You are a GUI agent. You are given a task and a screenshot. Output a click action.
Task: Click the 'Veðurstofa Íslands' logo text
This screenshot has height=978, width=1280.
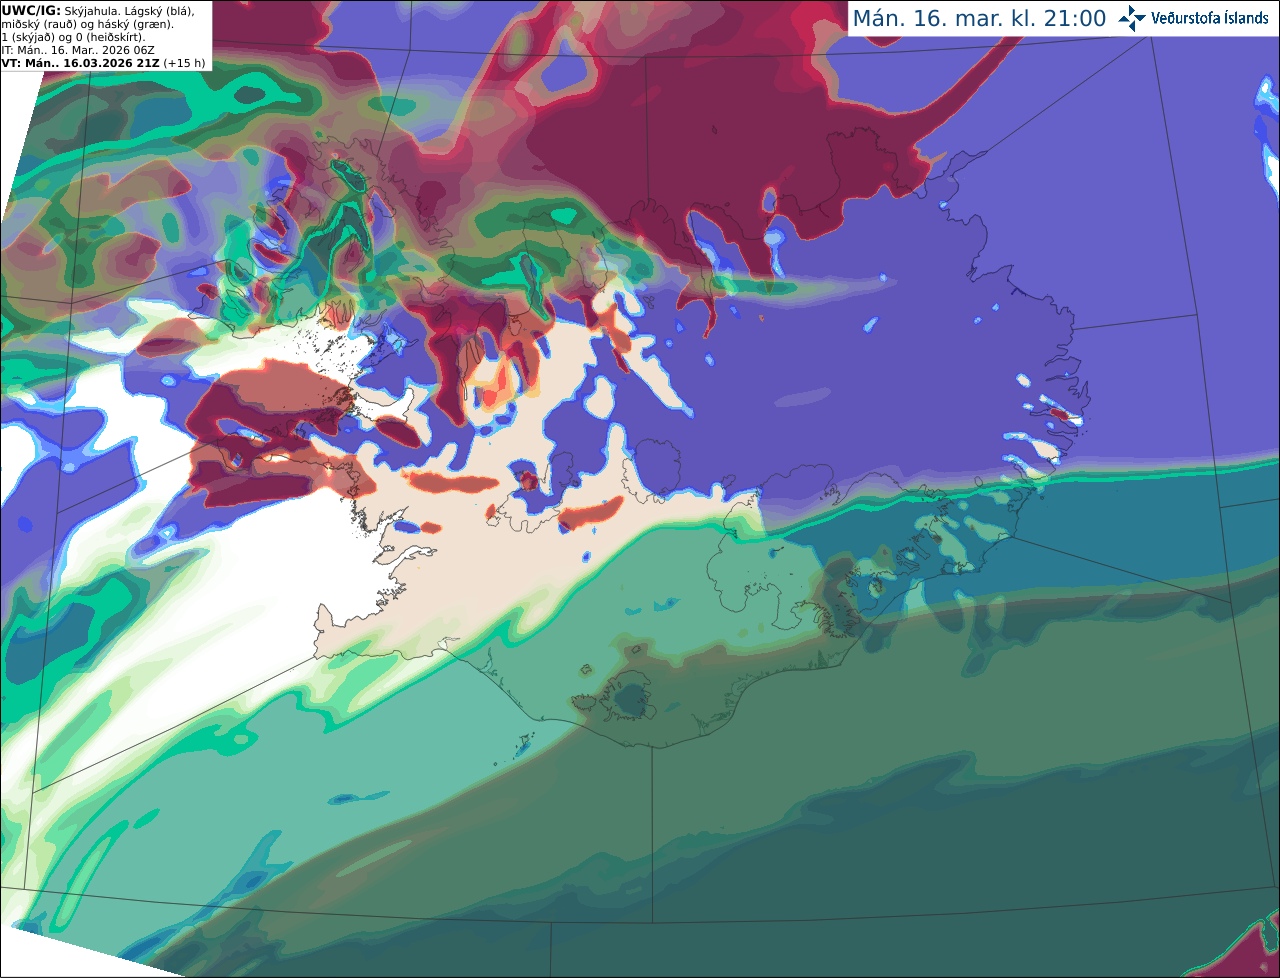1210,18
